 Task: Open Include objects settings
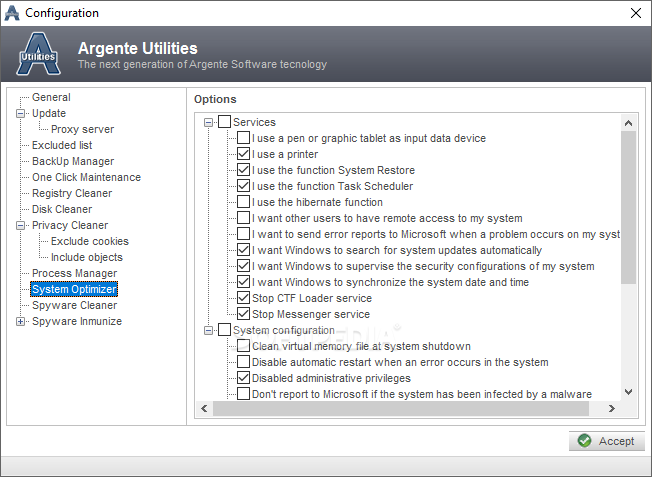[86, 257]
